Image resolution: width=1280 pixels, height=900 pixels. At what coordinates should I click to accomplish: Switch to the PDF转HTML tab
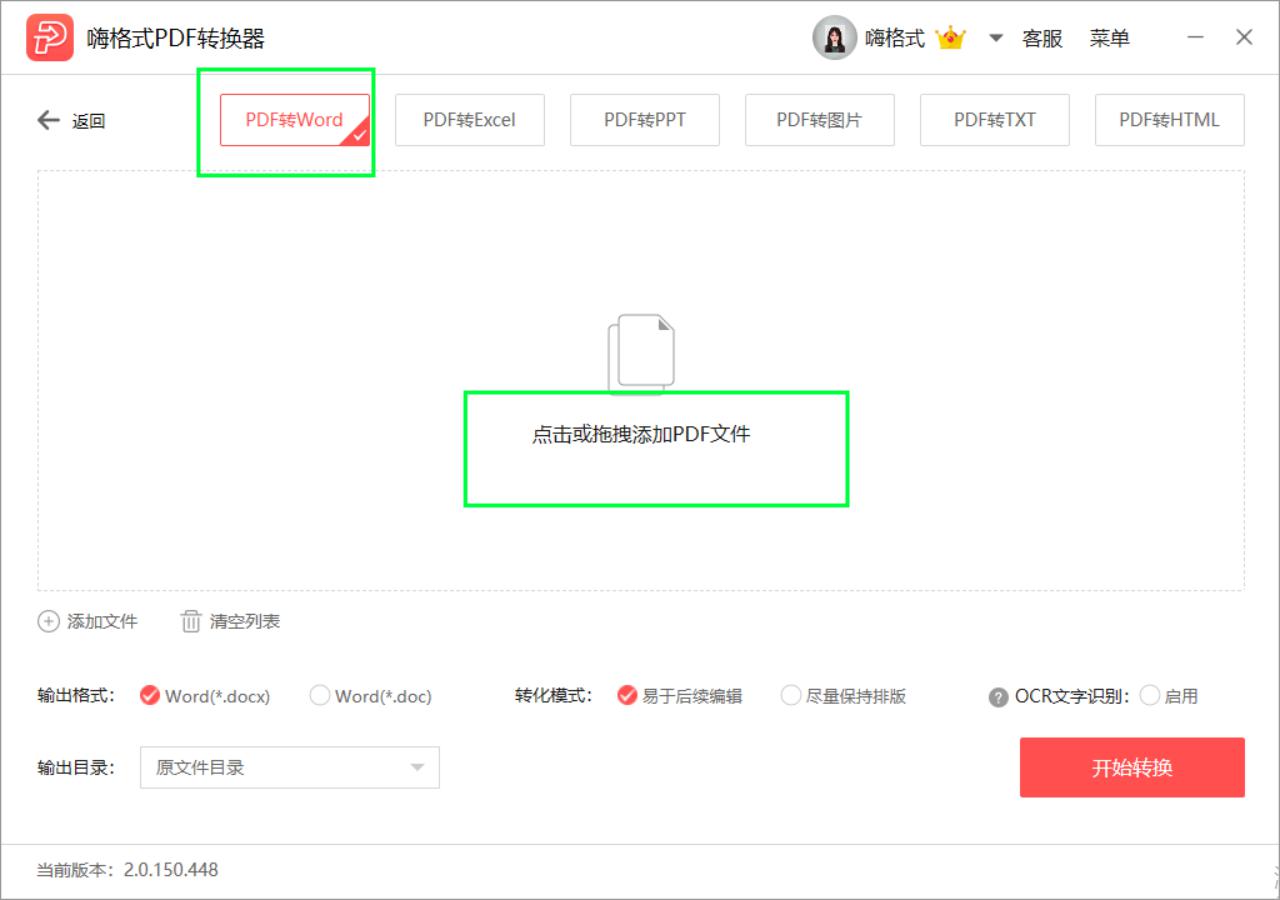tap(1170, 120)
